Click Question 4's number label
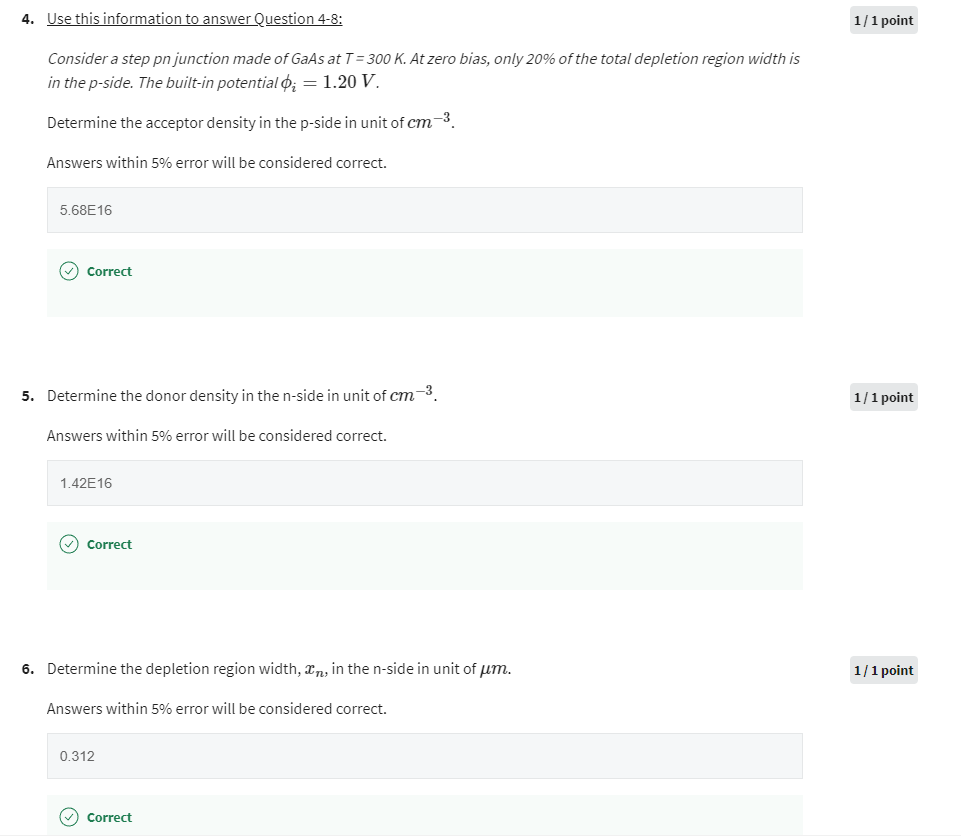The width and height of the screenshot is (961, 836). 26,18
